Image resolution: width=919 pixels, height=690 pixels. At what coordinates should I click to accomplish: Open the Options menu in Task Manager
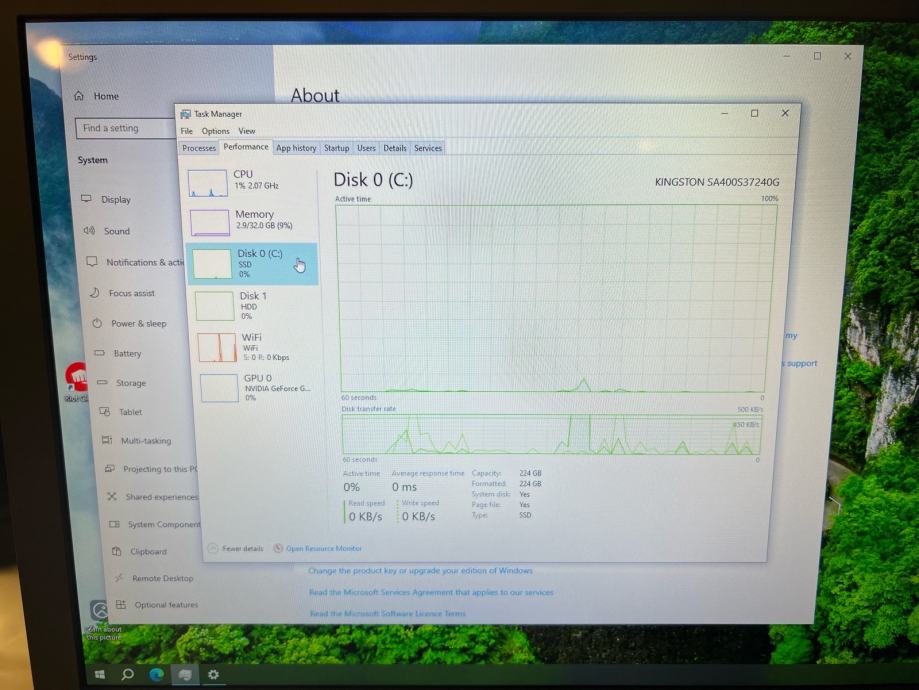click(215, 131)
